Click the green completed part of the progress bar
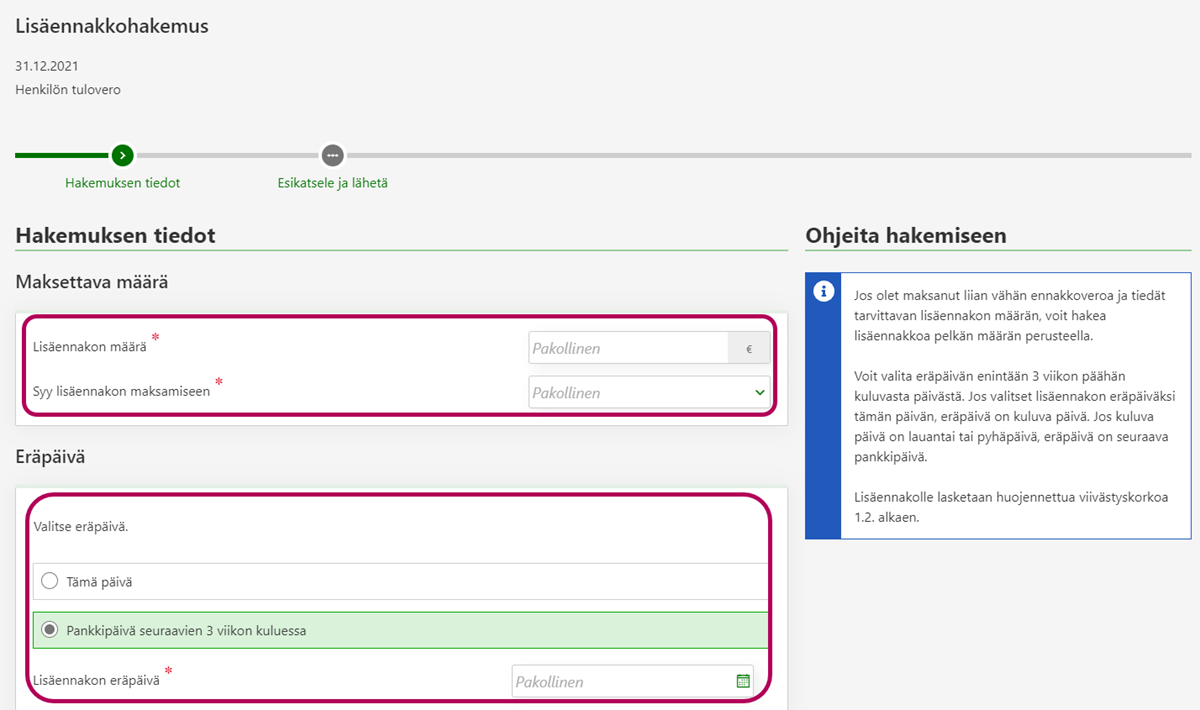 coord(62,155)
